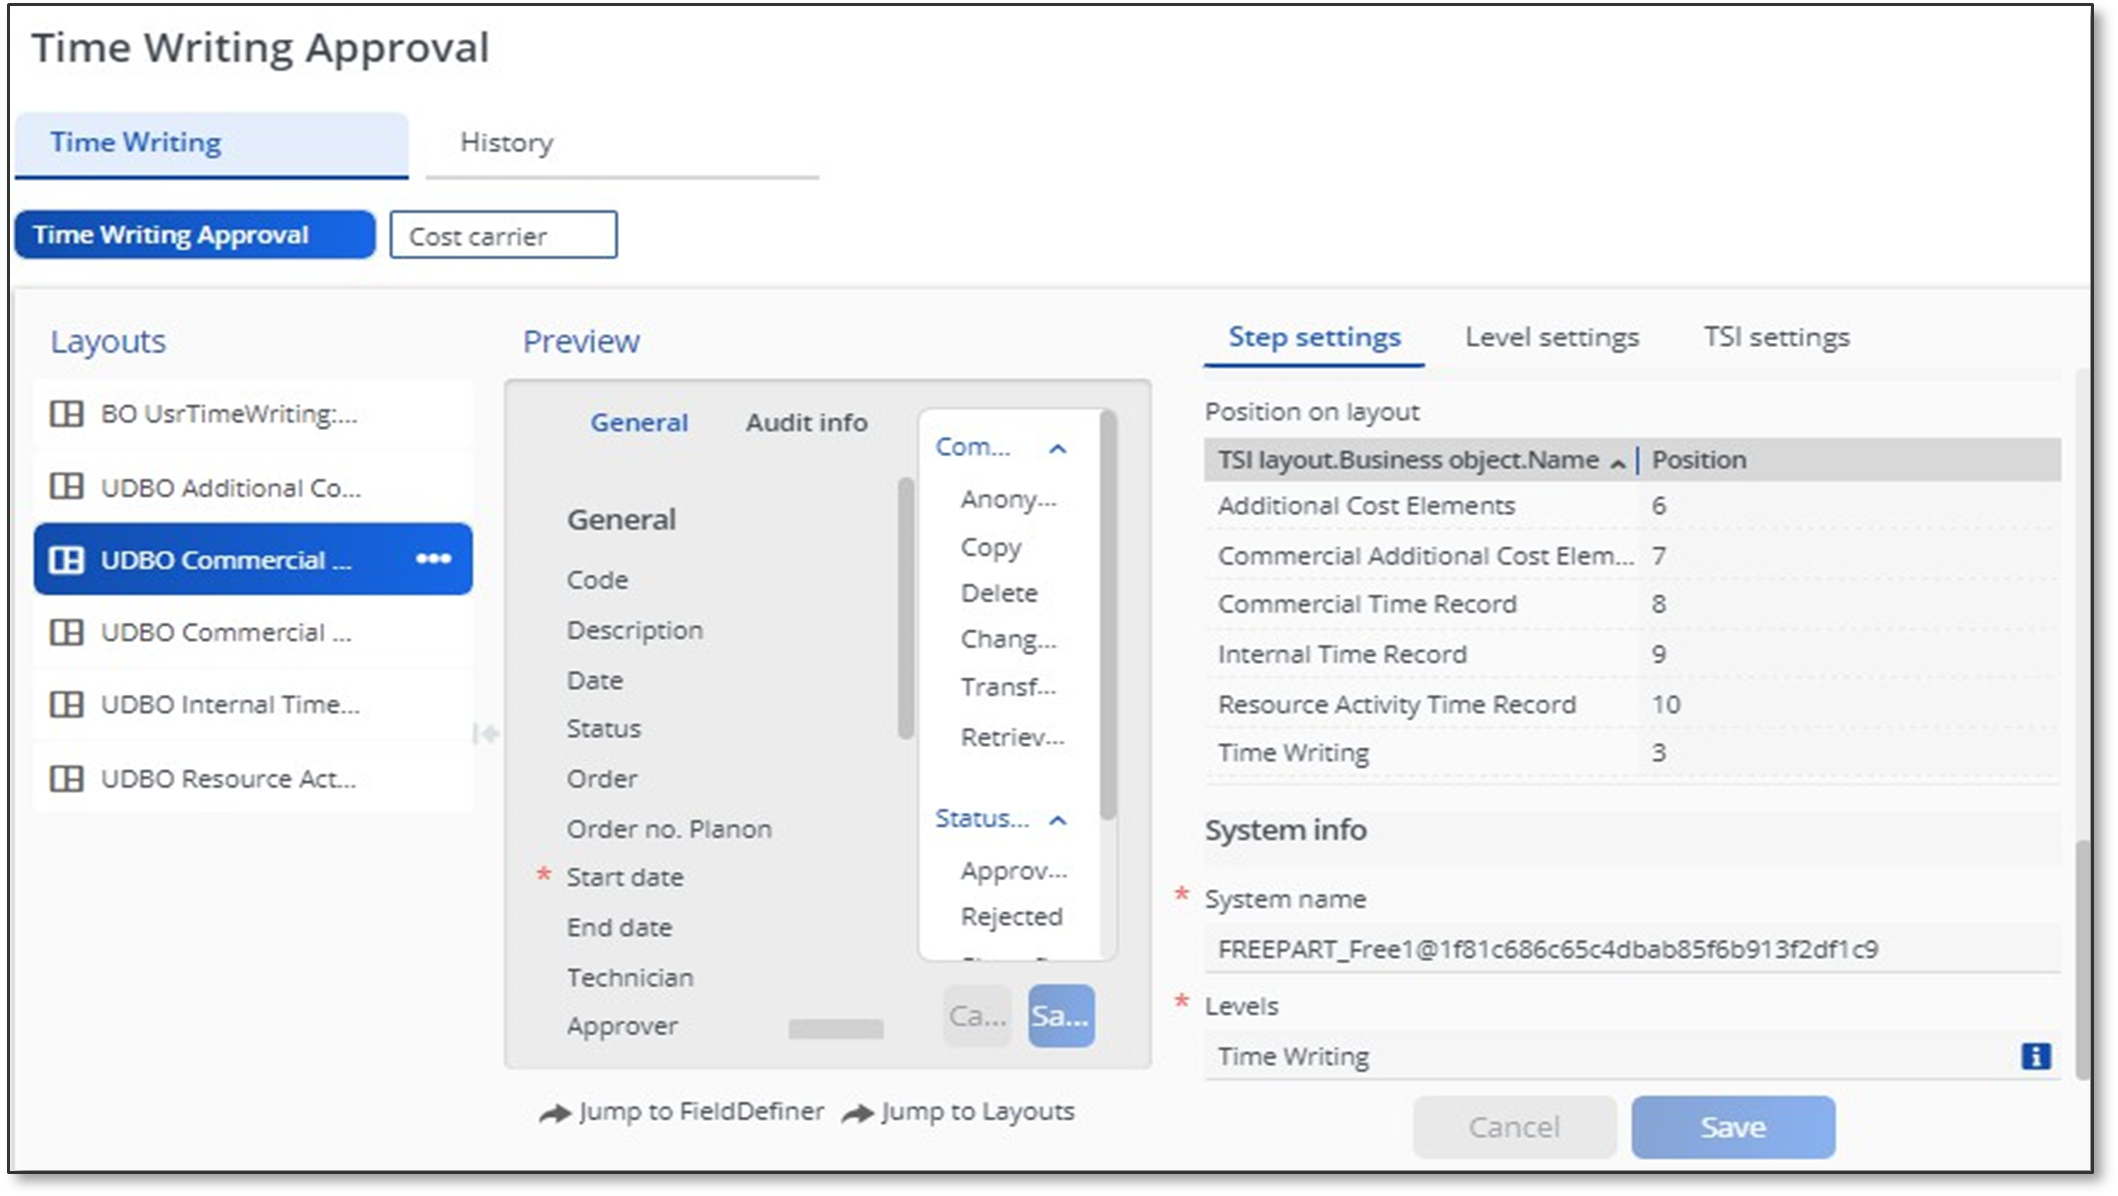Click the Rejected status action

point(1011,916)
